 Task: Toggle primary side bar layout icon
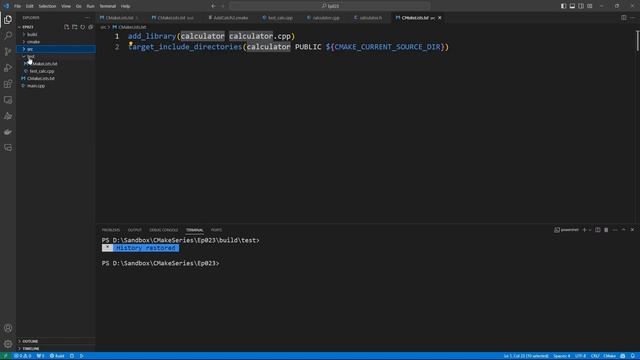[x=563, y=6]
